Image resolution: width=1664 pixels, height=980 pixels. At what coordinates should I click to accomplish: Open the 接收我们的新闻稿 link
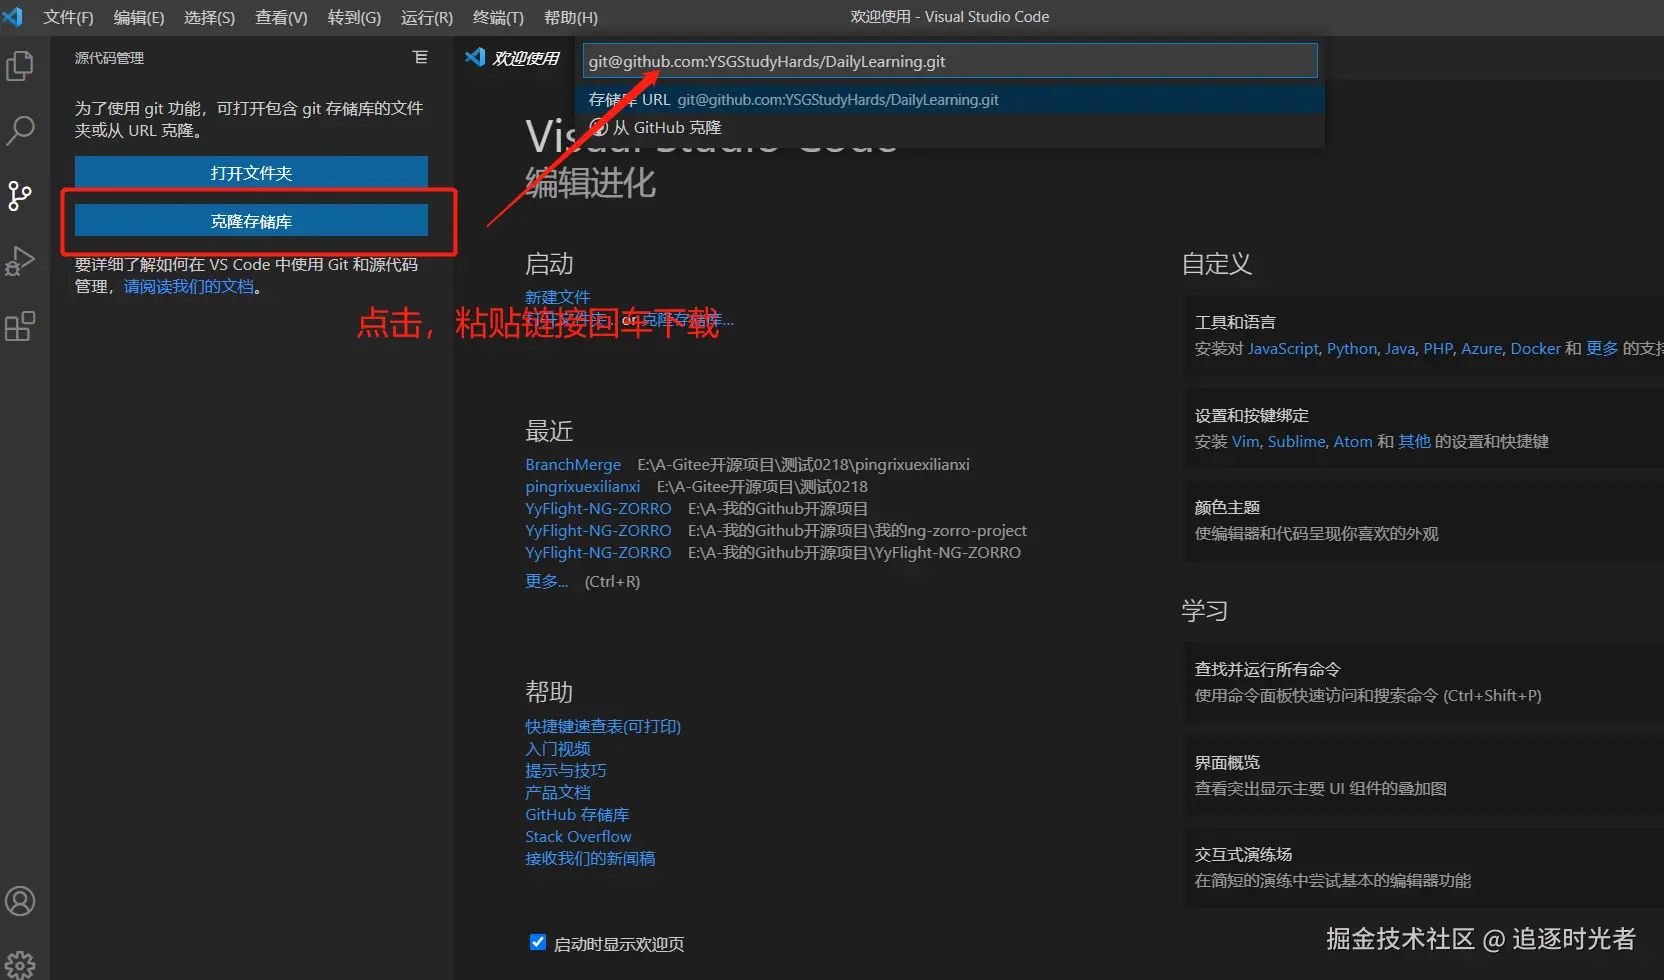pyautogui.click(x=590, y=858)
